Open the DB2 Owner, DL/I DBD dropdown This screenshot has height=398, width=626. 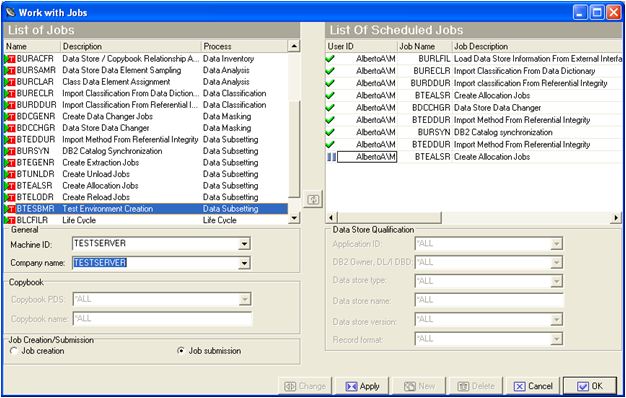(556, 262)
